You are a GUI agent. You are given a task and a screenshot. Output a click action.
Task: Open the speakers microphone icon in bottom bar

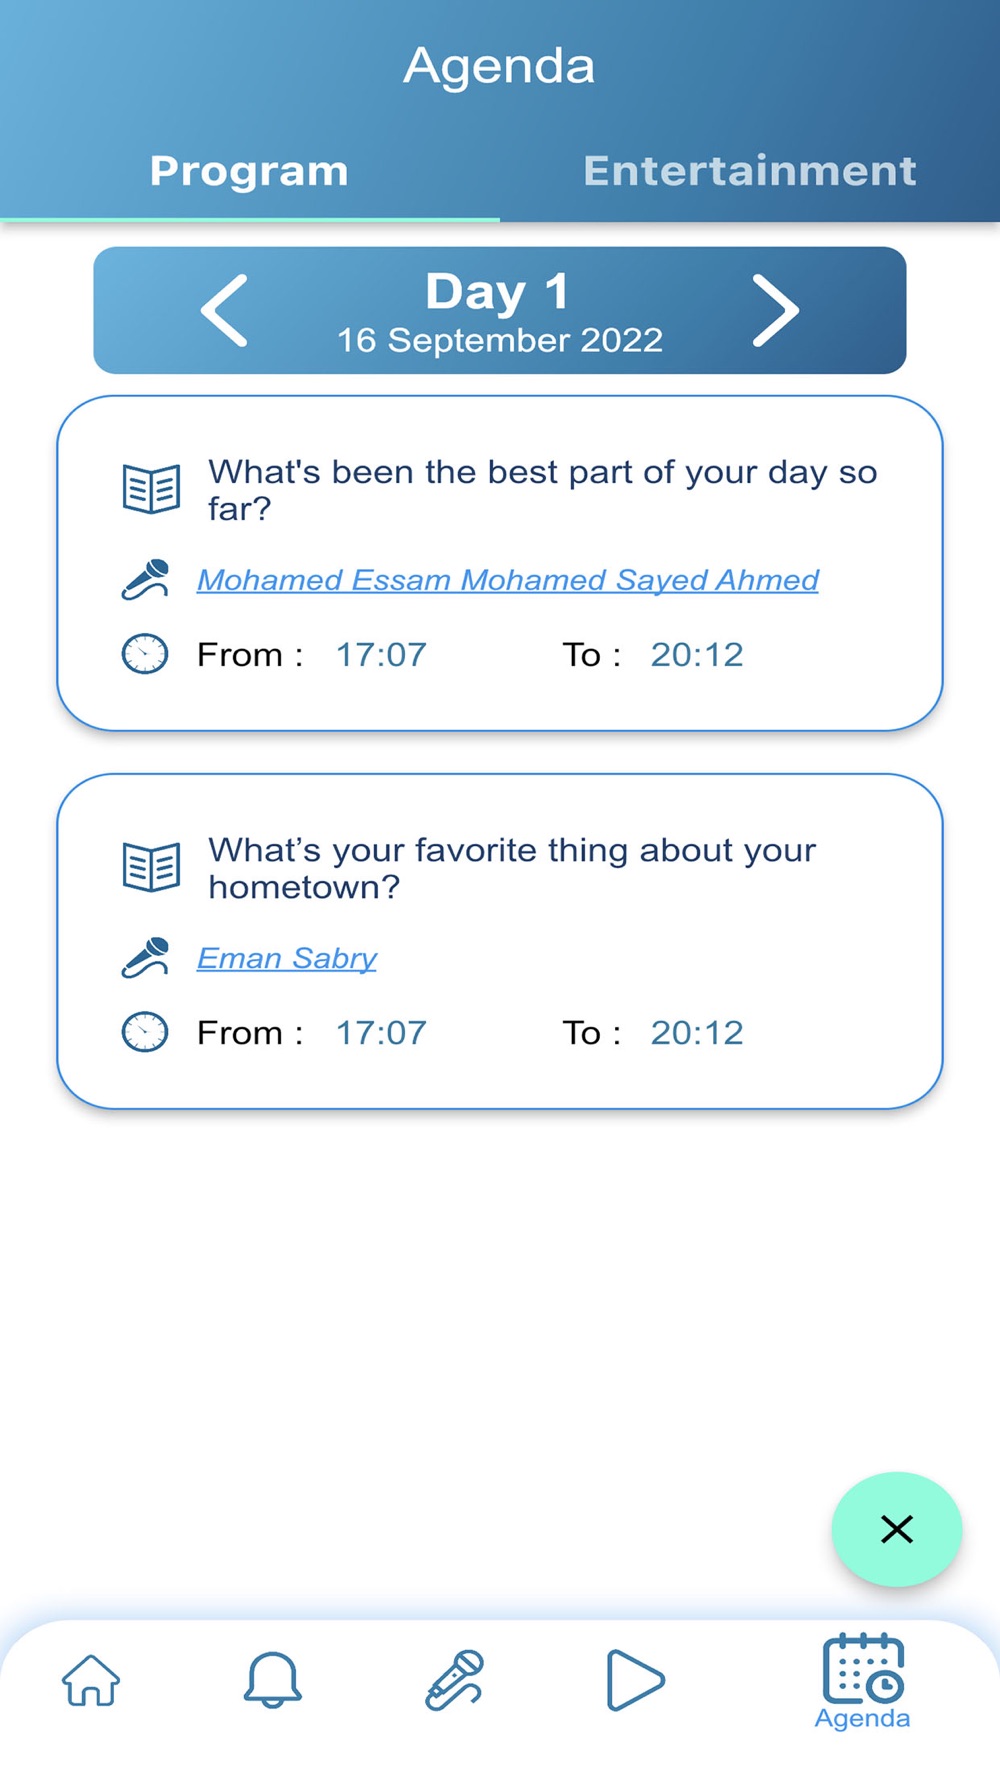coord(454,1680)
